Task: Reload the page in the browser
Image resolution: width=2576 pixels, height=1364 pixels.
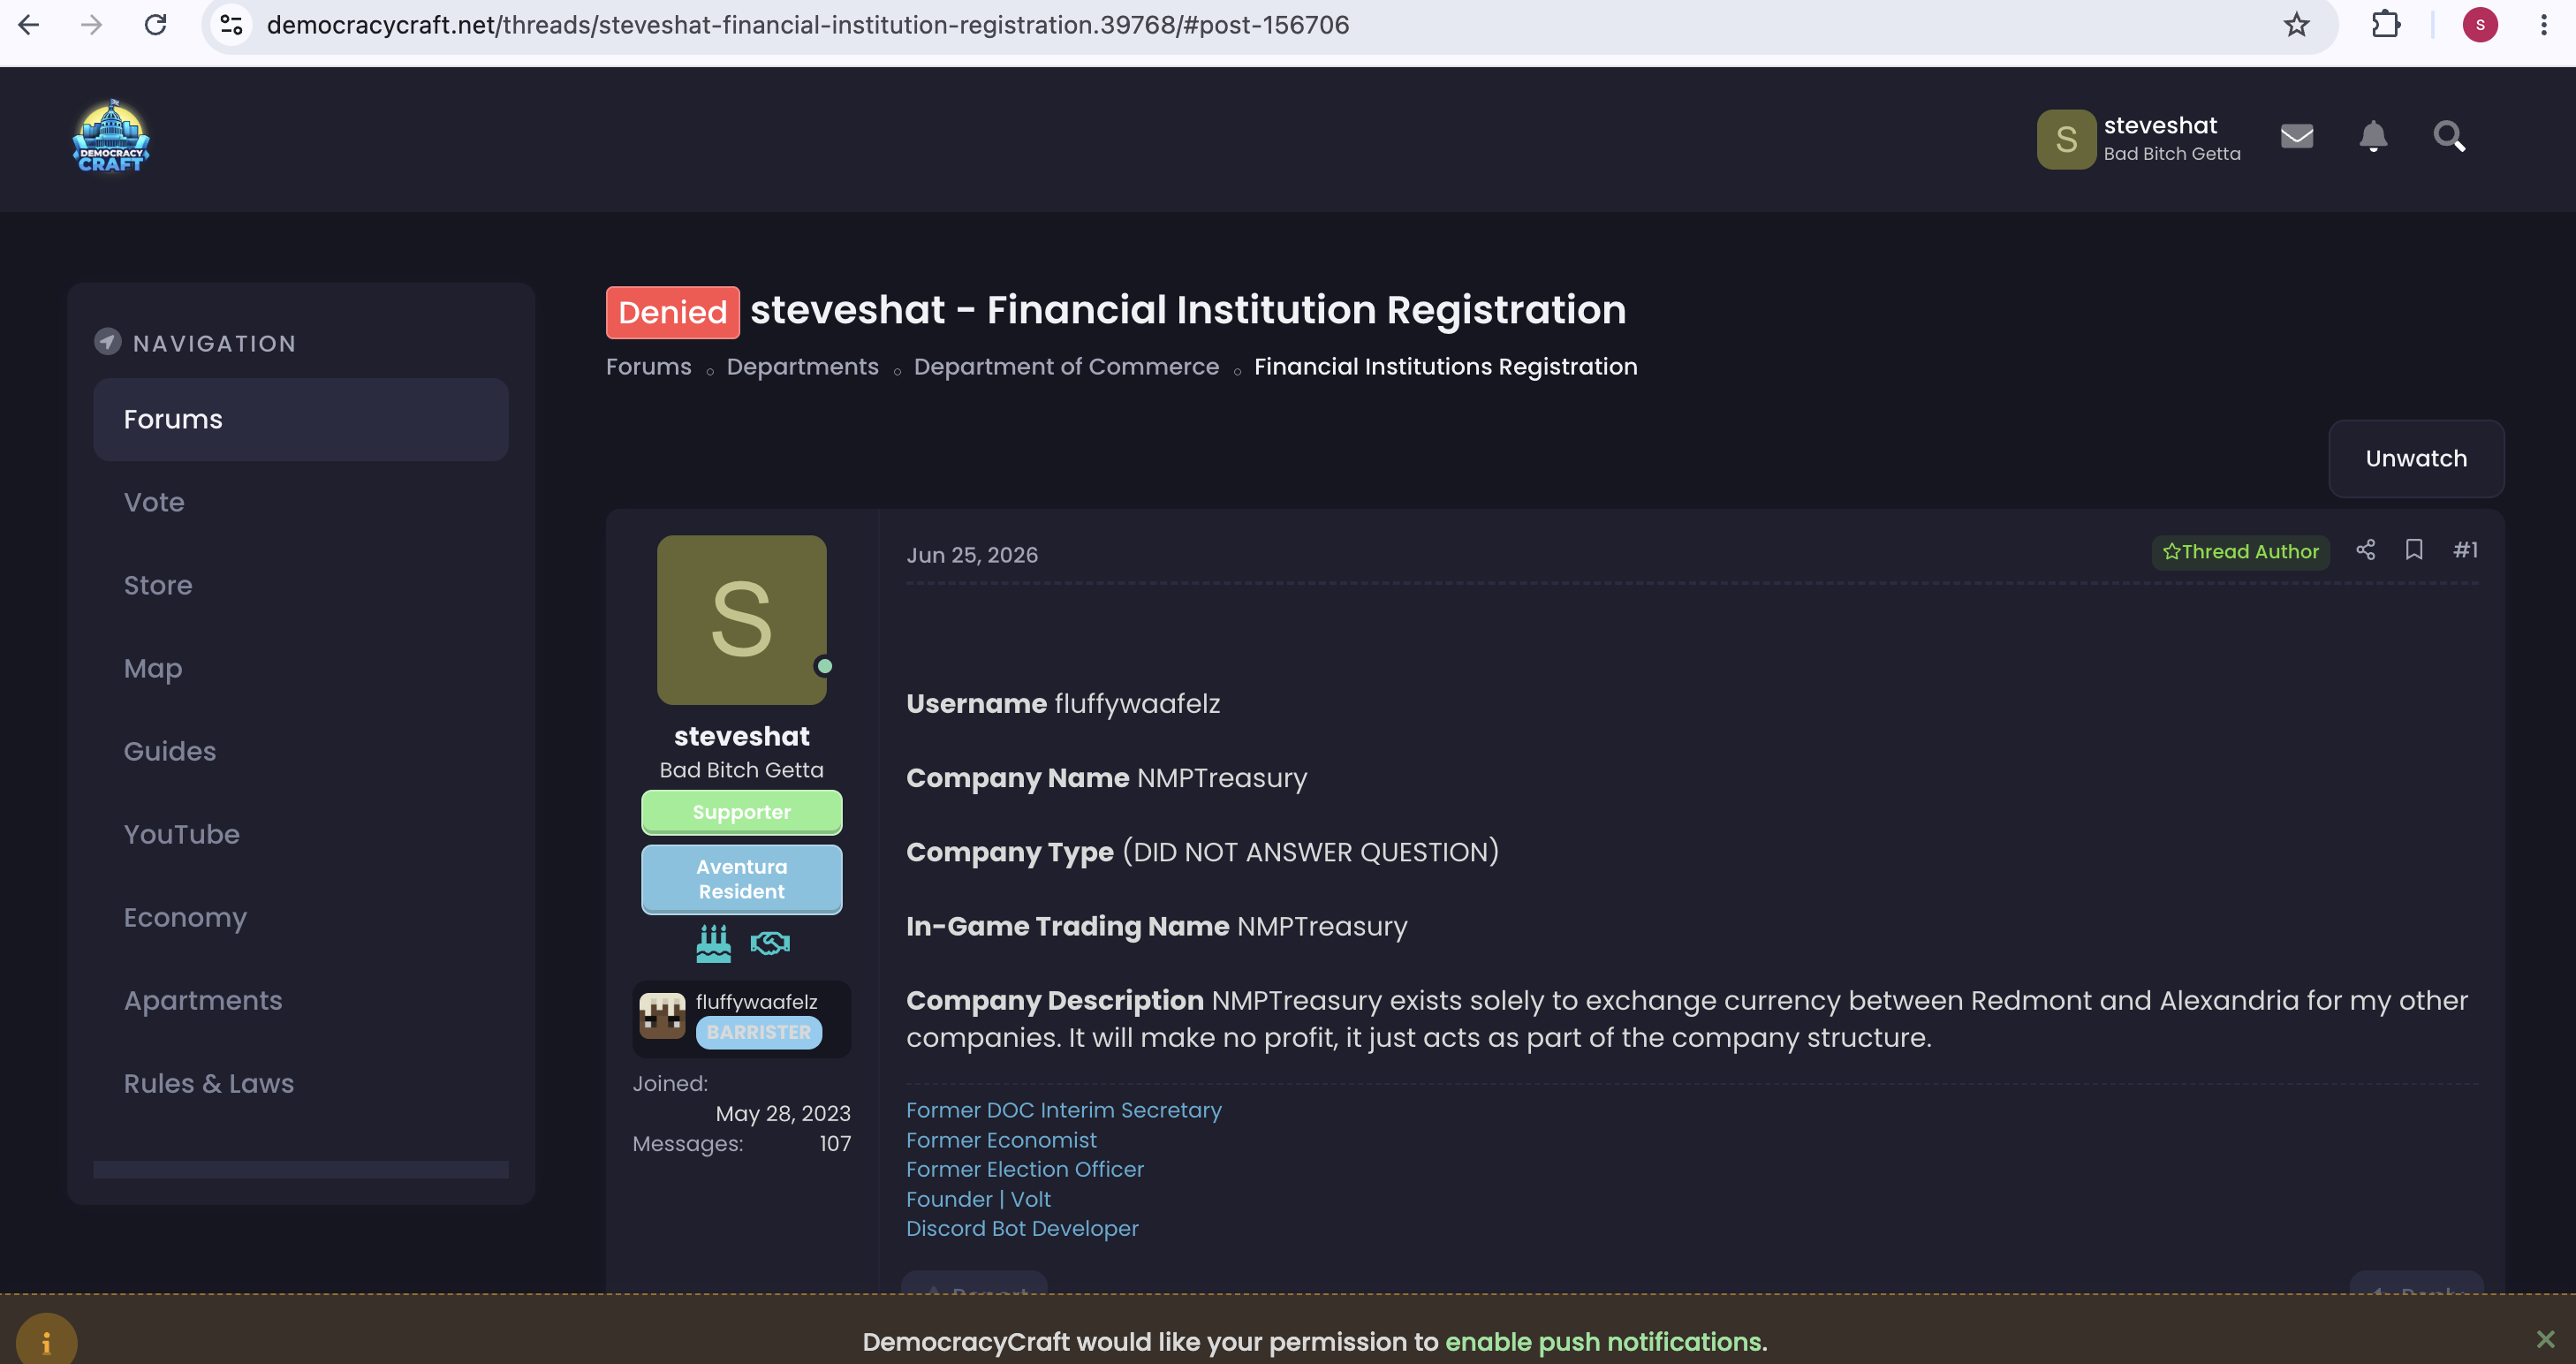Action: (155, 25)
